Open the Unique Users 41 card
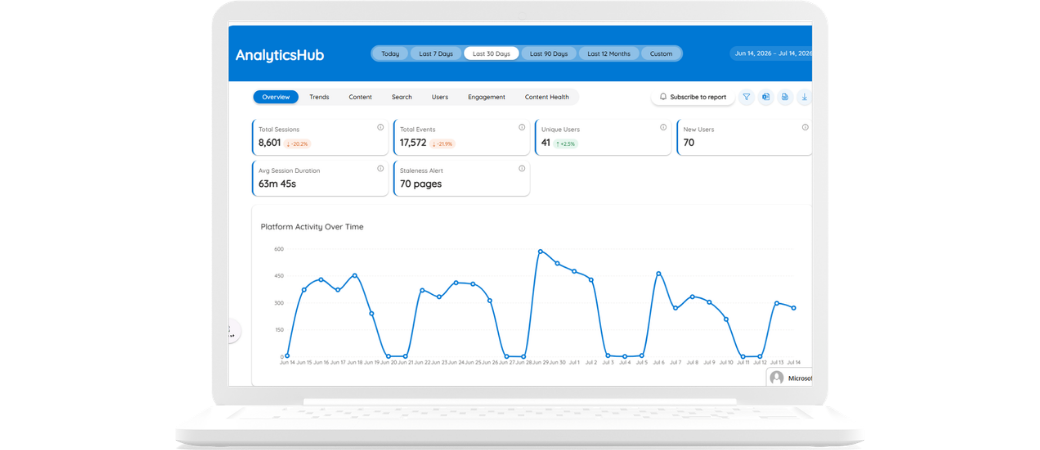 [604, 137]
